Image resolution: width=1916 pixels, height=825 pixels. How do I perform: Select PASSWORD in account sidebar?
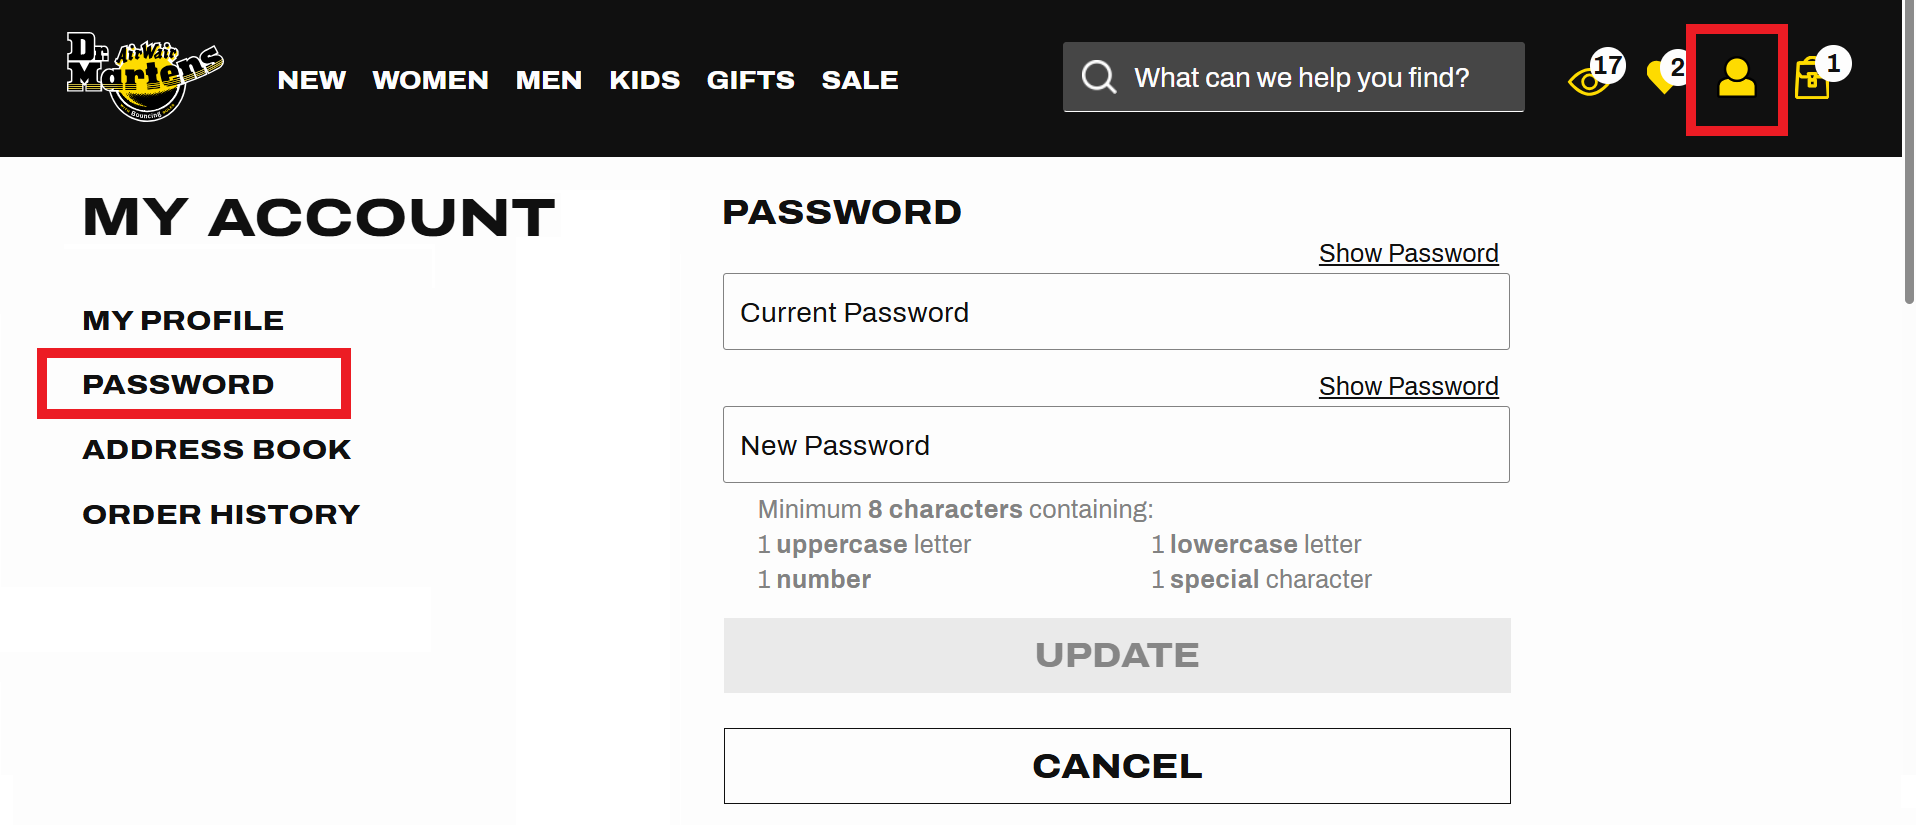pyautogui.click(x=178, y=385)
